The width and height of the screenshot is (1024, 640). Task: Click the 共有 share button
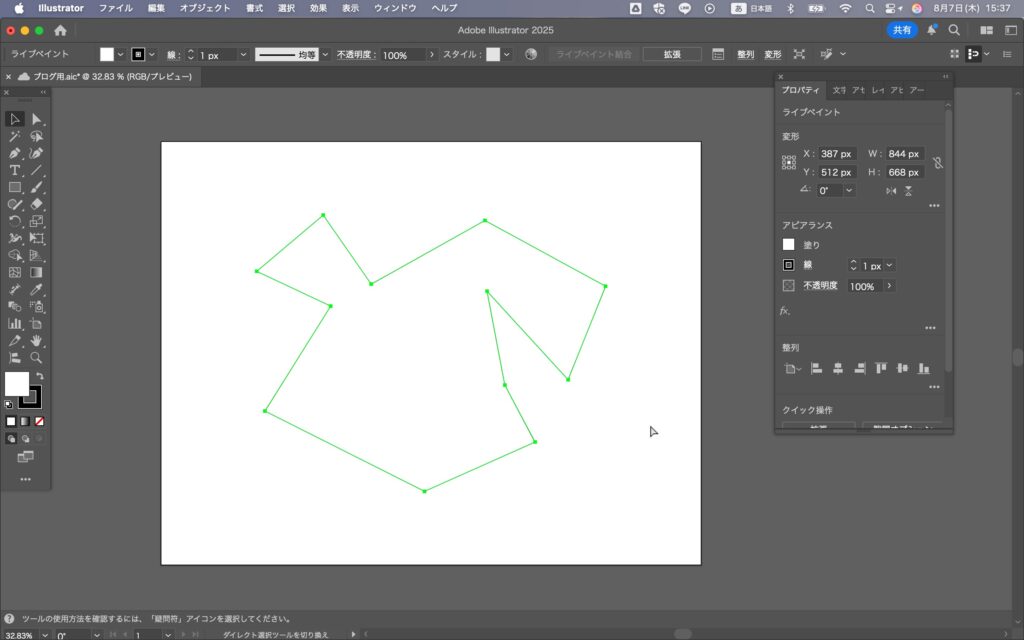pyautogui.click(x=902, y=30)
